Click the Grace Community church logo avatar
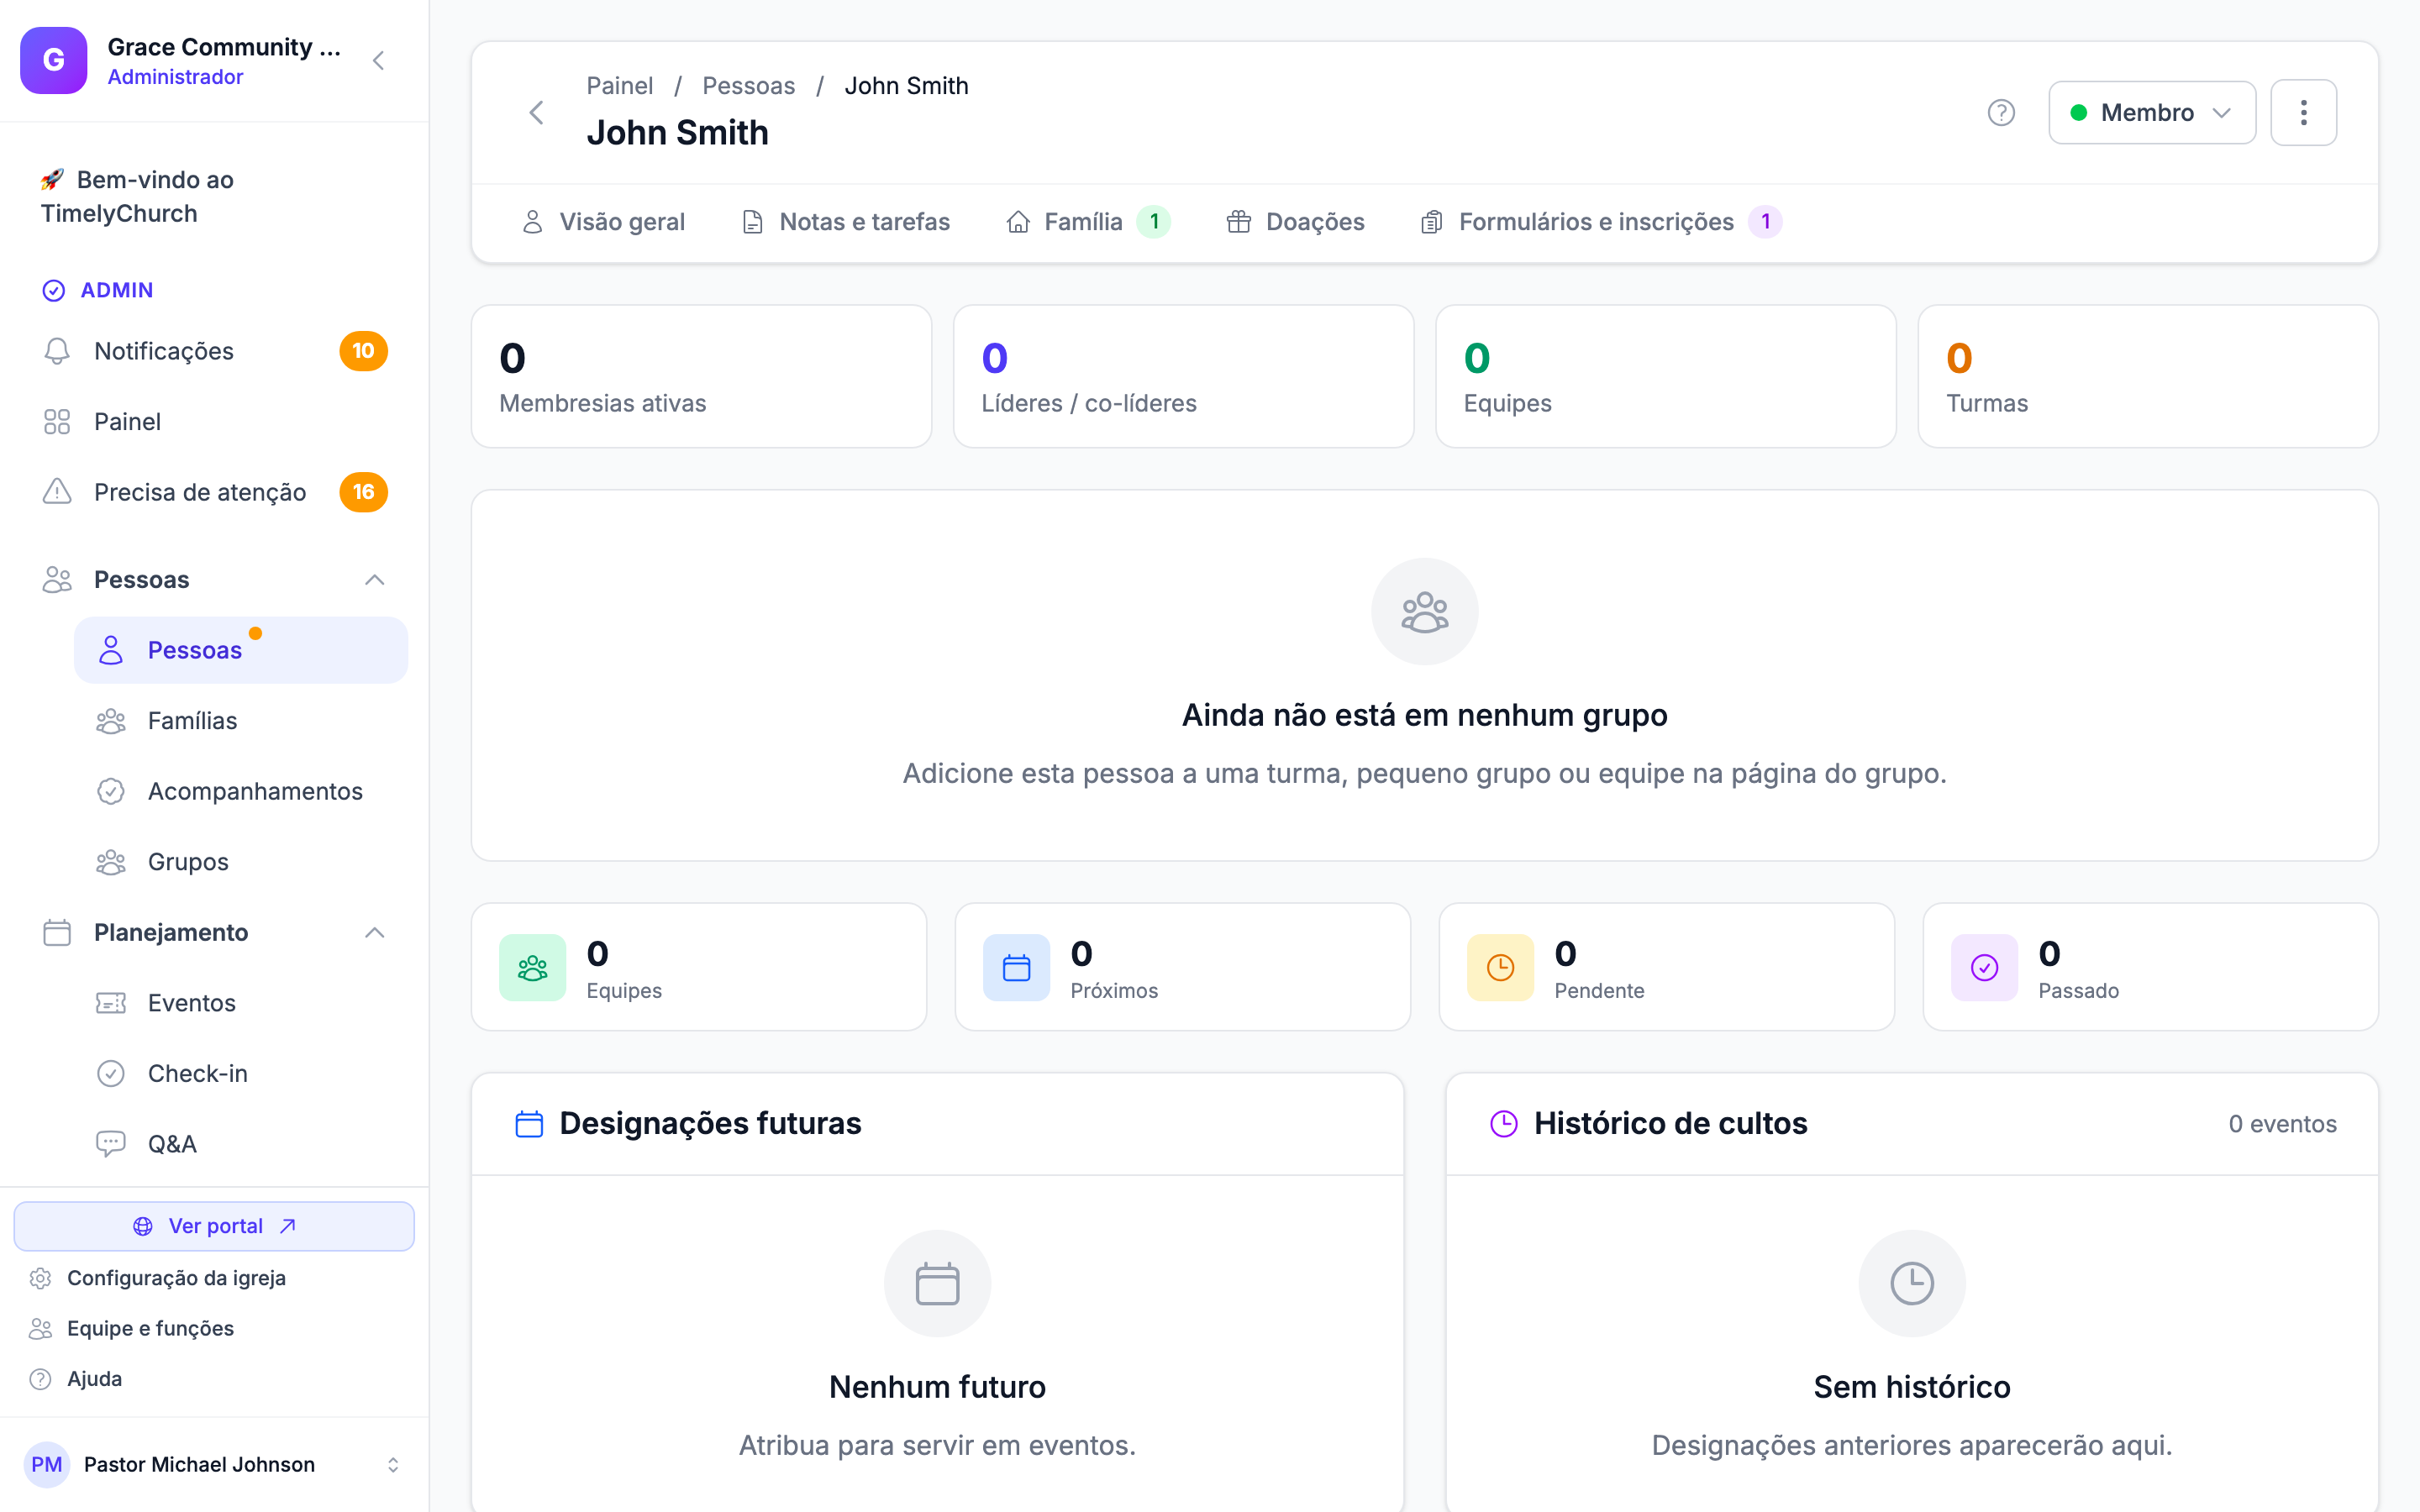This screenshot has width=2420, height=1512. (54, 60)
